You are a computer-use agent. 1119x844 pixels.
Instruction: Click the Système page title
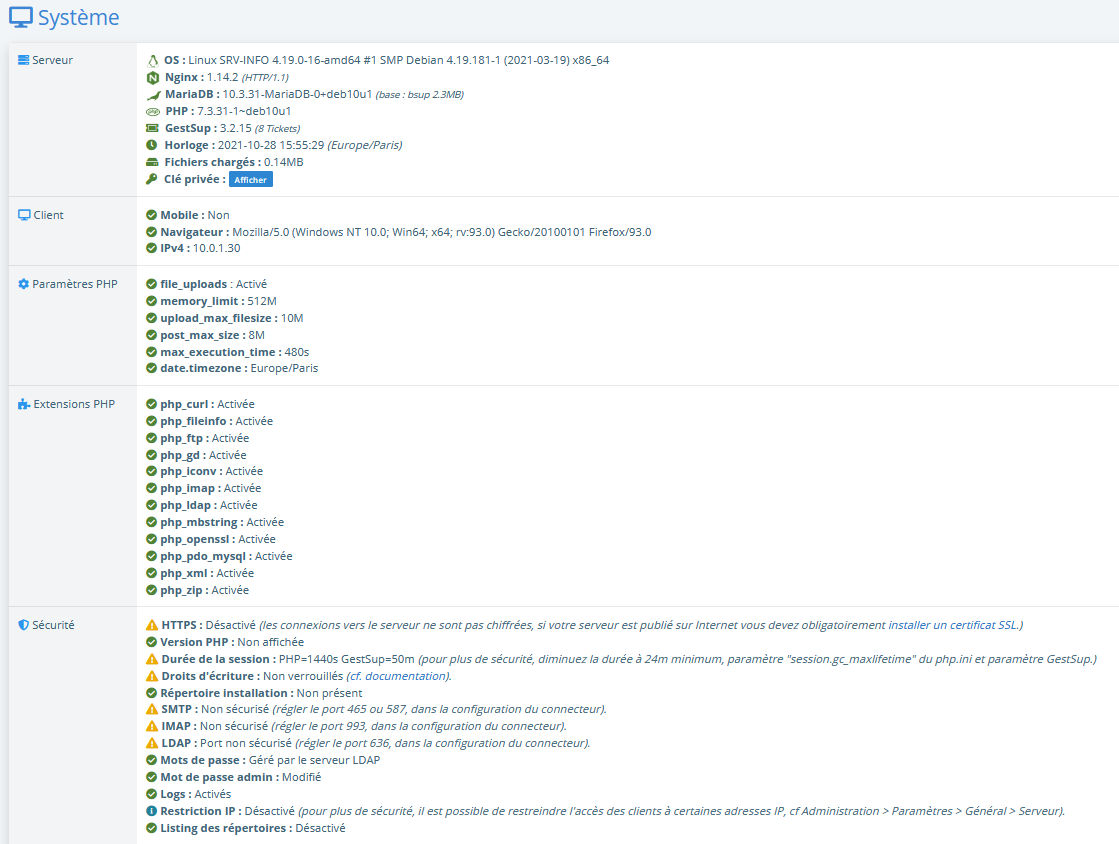(79, 17)
